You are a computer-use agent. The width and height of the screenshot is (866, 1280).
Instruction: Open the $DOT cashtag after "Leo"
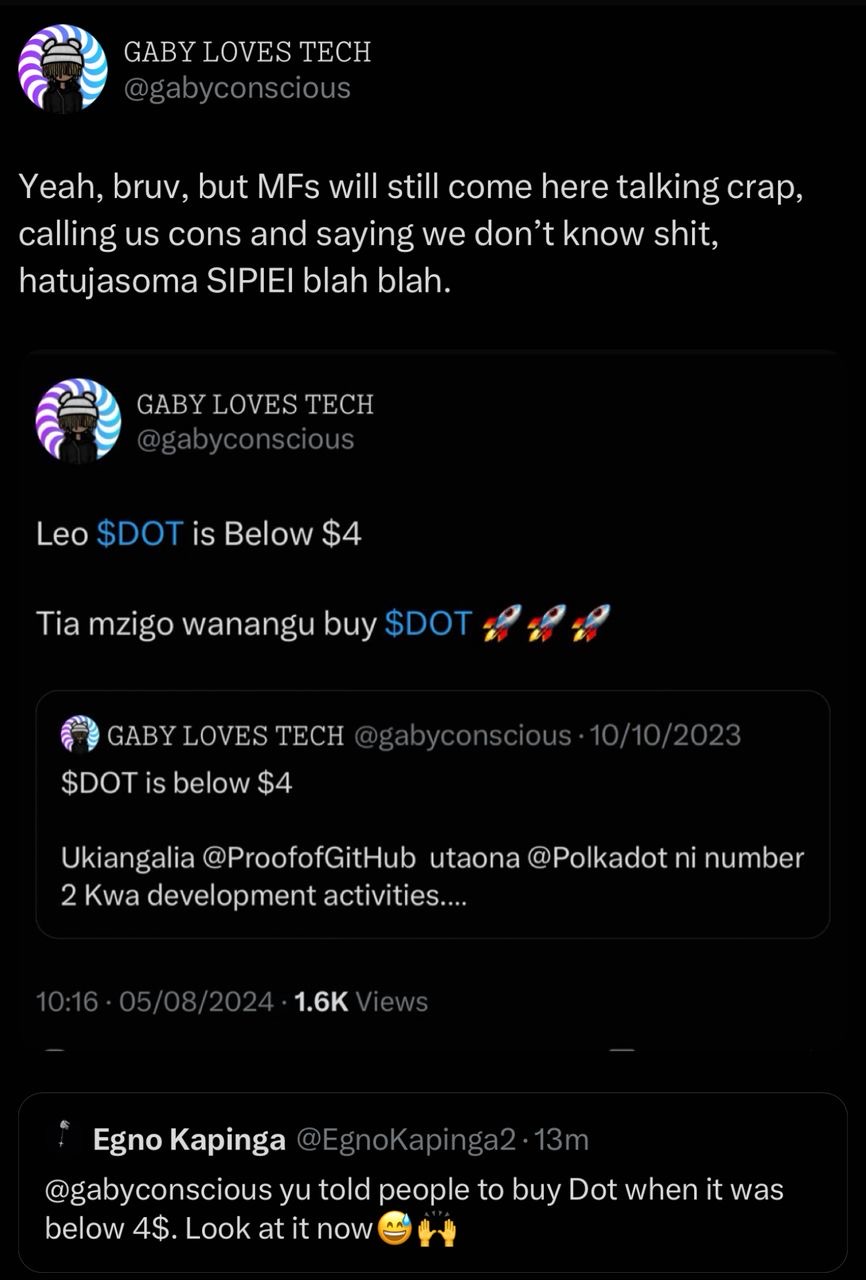[x=140, y=534]
